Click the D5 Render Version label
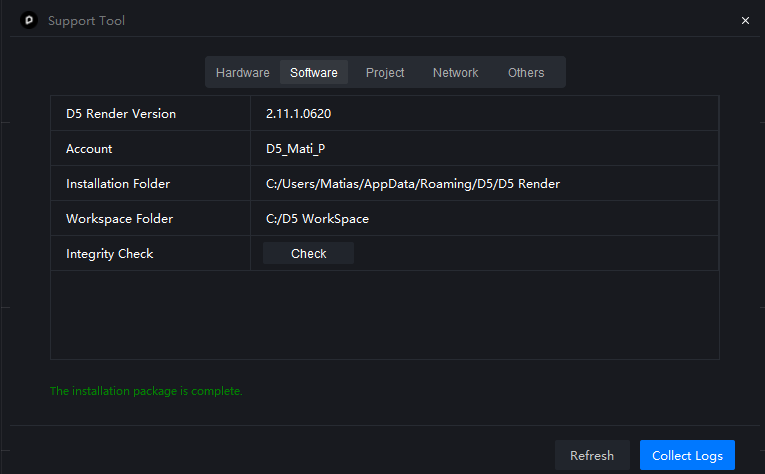 click(x=121, y=114)
